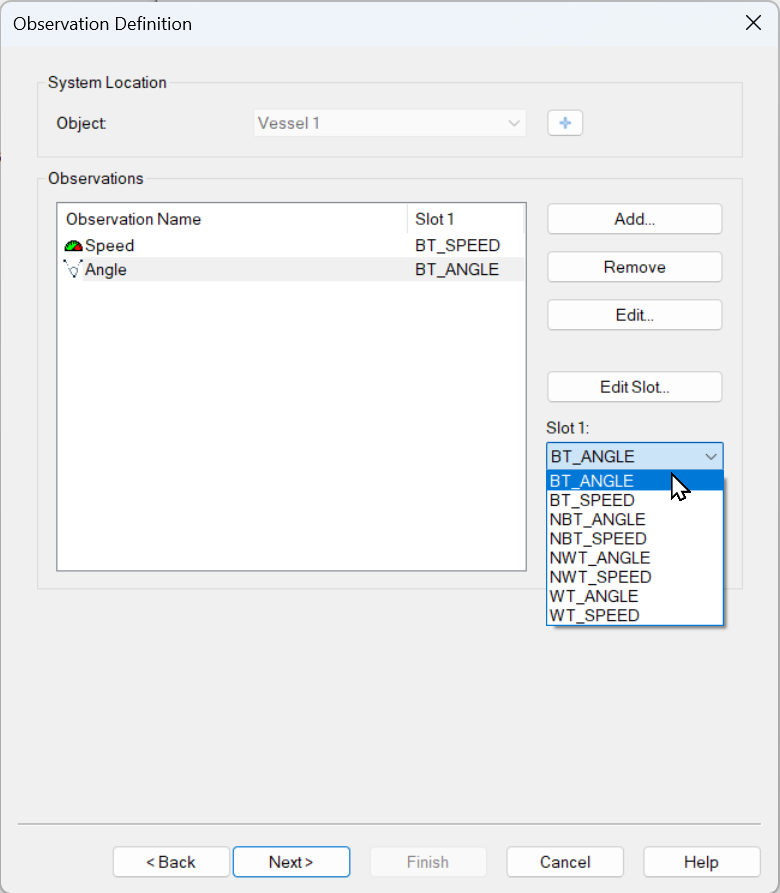Screen dimensions: 780x893
Task: Click the Remove button
Action: tap(634, 267)
